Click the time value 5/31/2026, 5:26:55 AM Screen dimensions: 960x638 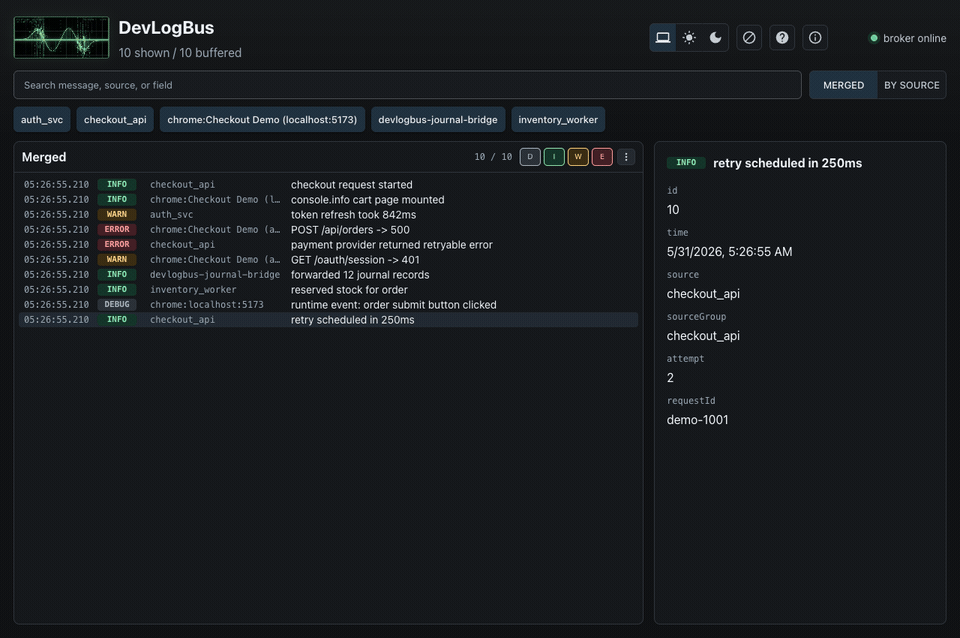[729, 252]
